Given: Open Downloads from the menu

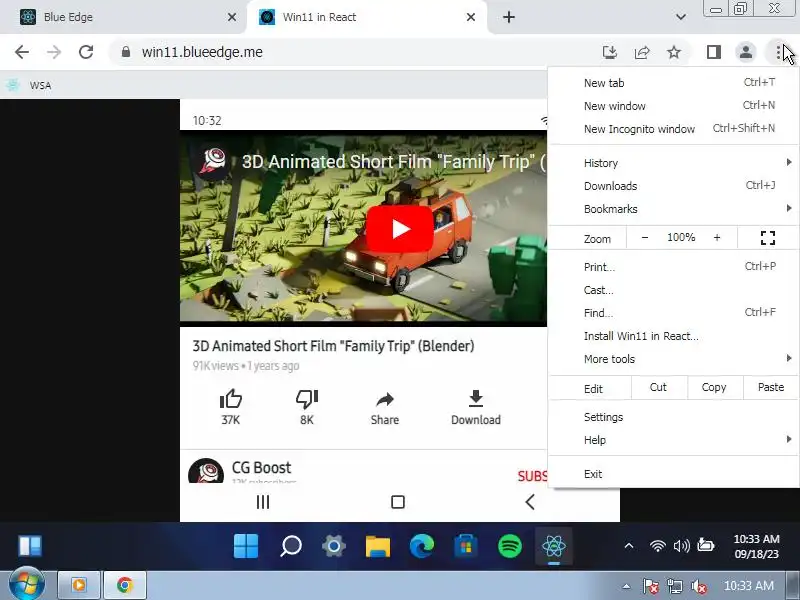Looking at the screenshot, I should tap(673, 186).
